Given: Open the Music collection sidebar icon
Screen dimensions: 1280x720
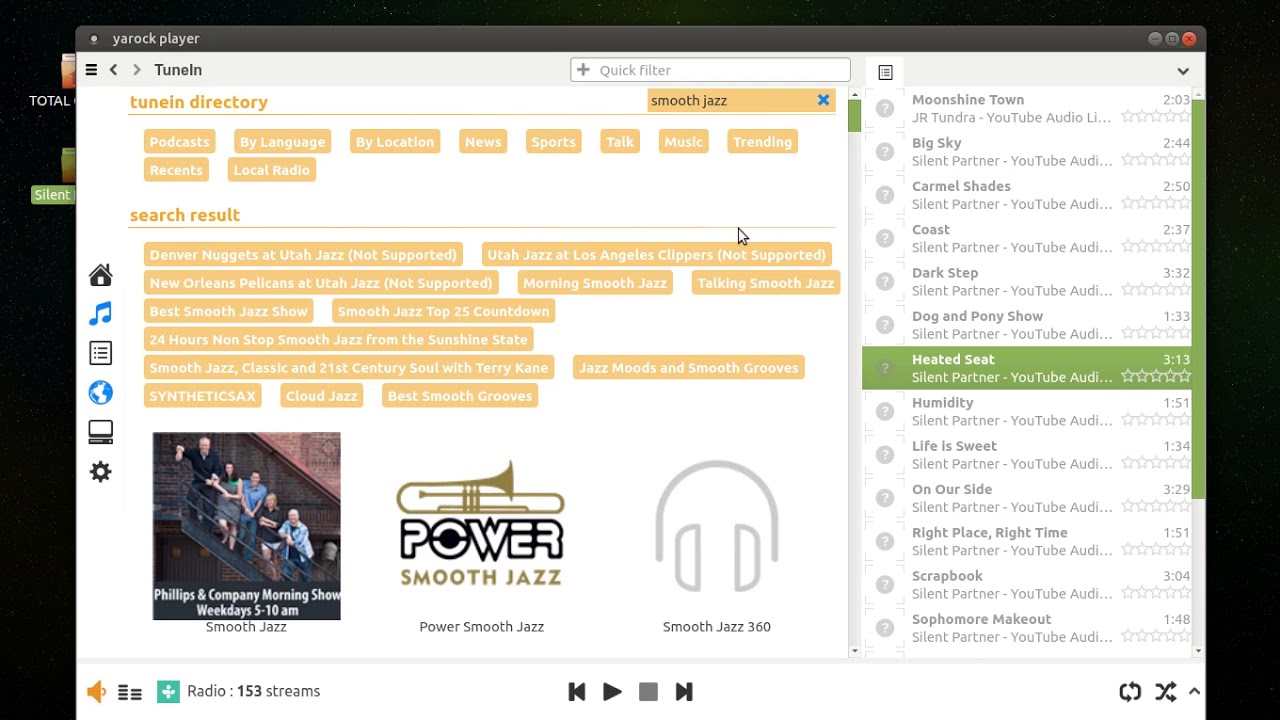Looking at the screenshot, I should (100, 314).
